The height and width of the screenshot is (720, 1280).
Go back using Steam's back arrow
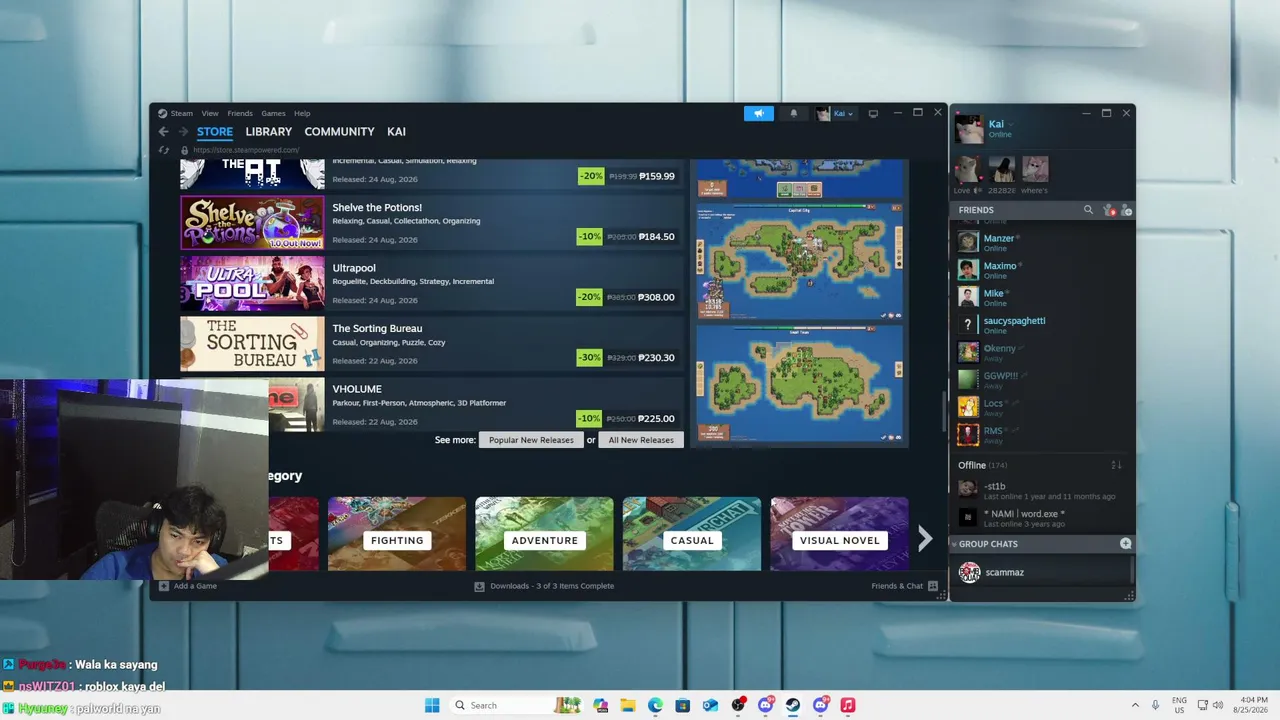tap(164, 132)
